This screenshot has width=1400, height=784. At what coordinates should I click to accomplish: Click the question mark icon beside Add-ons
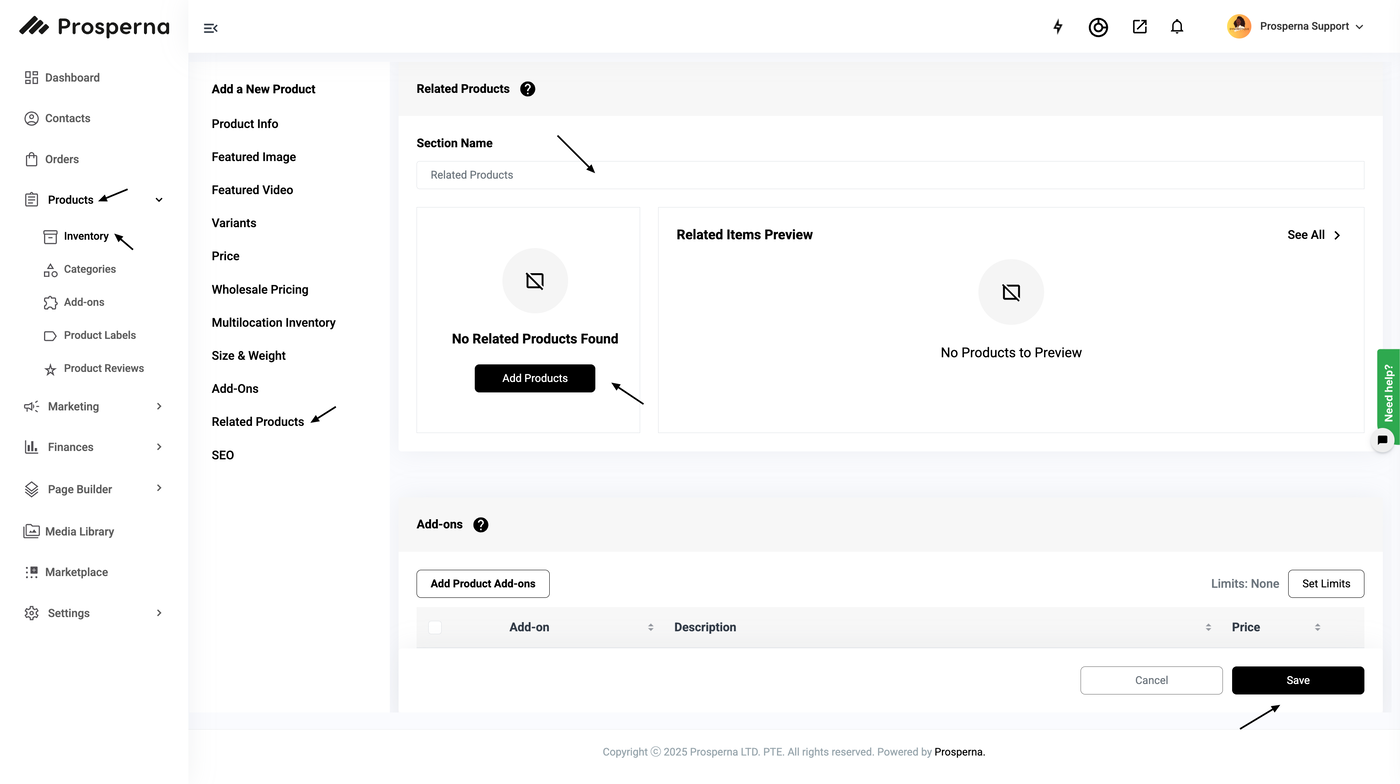point(481,525)
